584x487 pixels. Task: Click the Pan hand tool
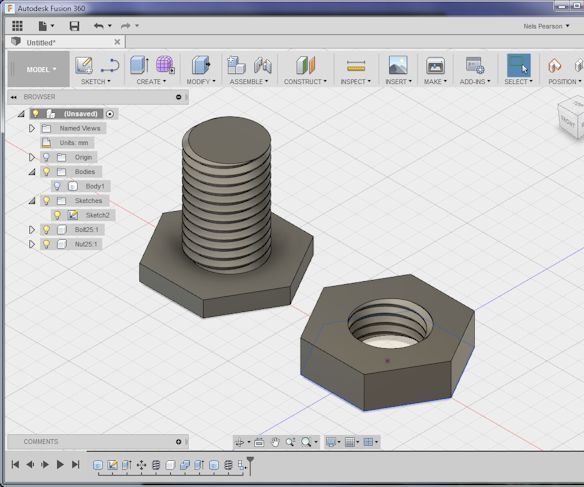tap(275, 442)
